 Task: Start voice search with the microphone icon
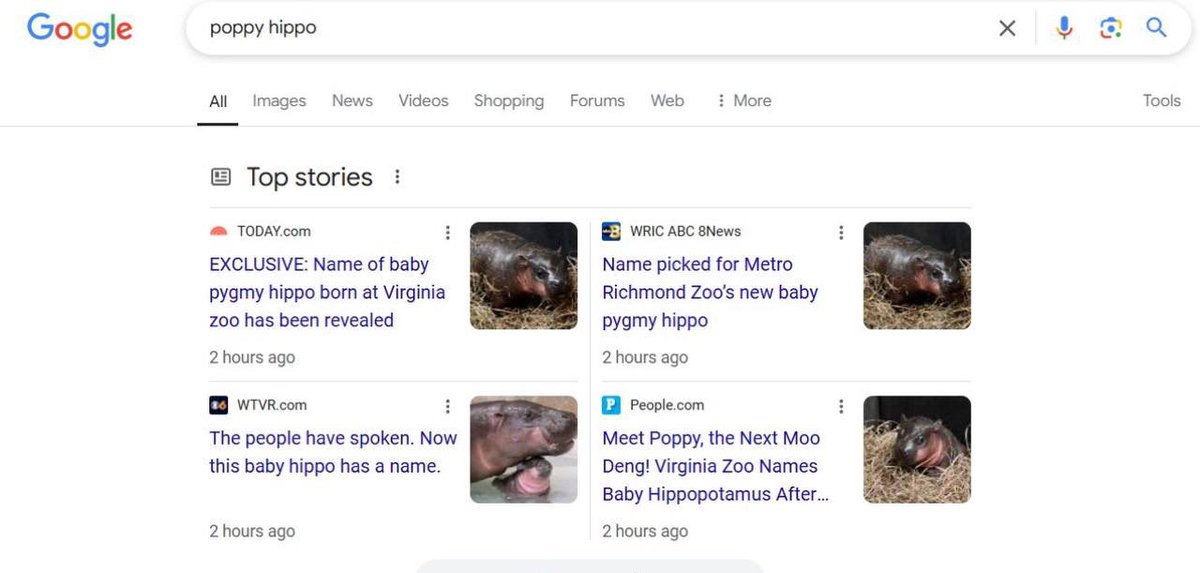coord(1064,28)
